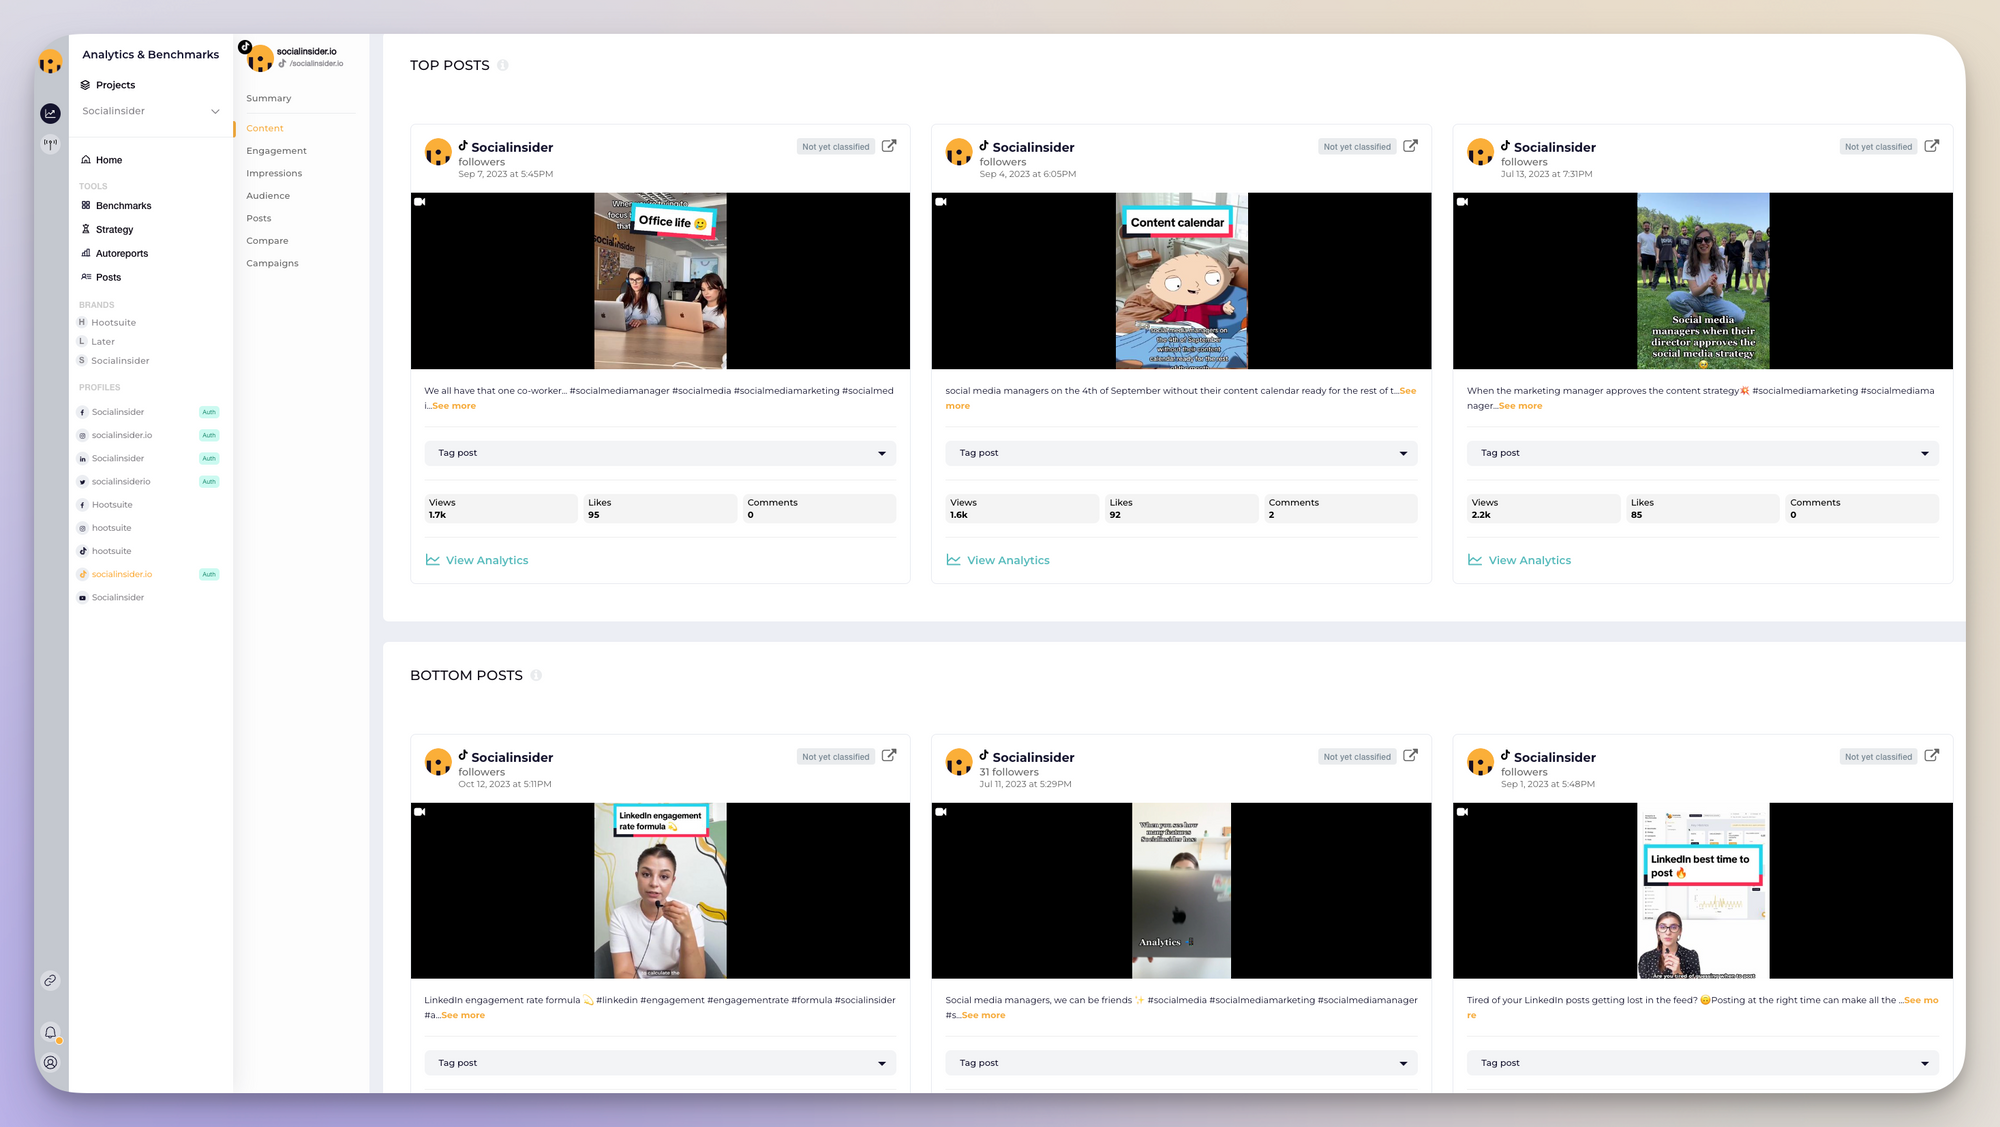Expand the Tag post dropdown on second top post
Viewport: 2000px width, 1127px height.
point(1401,452)
